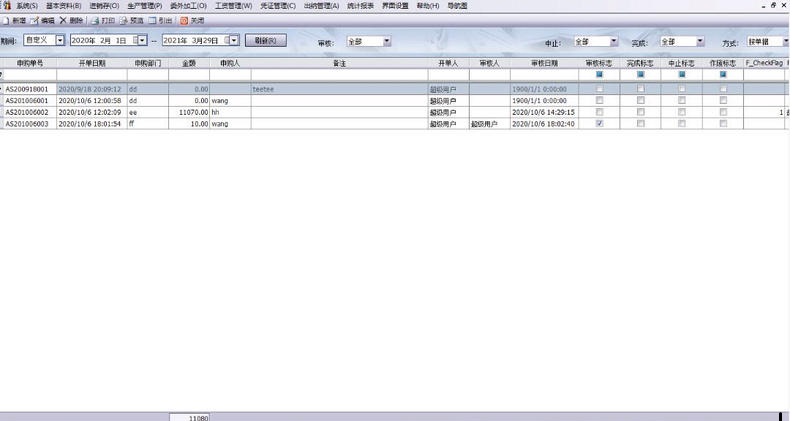Click the date cell 2020/10/6 12:02:09

[x=92, y=112]
